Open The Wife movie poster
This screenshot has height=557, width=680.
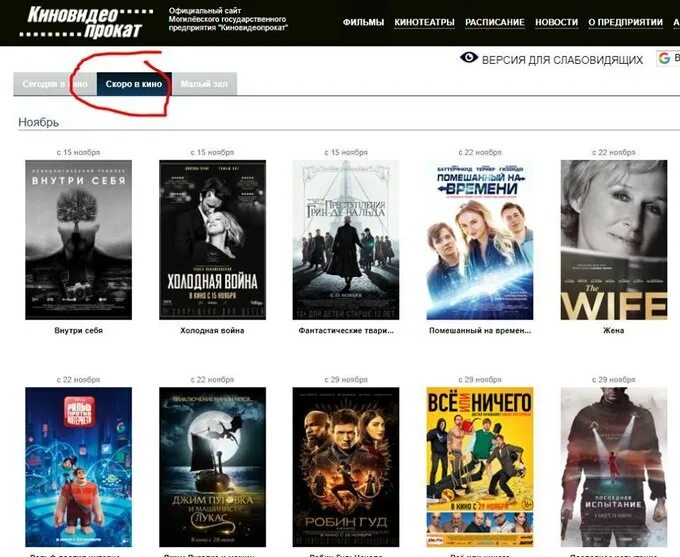(614, 240)
